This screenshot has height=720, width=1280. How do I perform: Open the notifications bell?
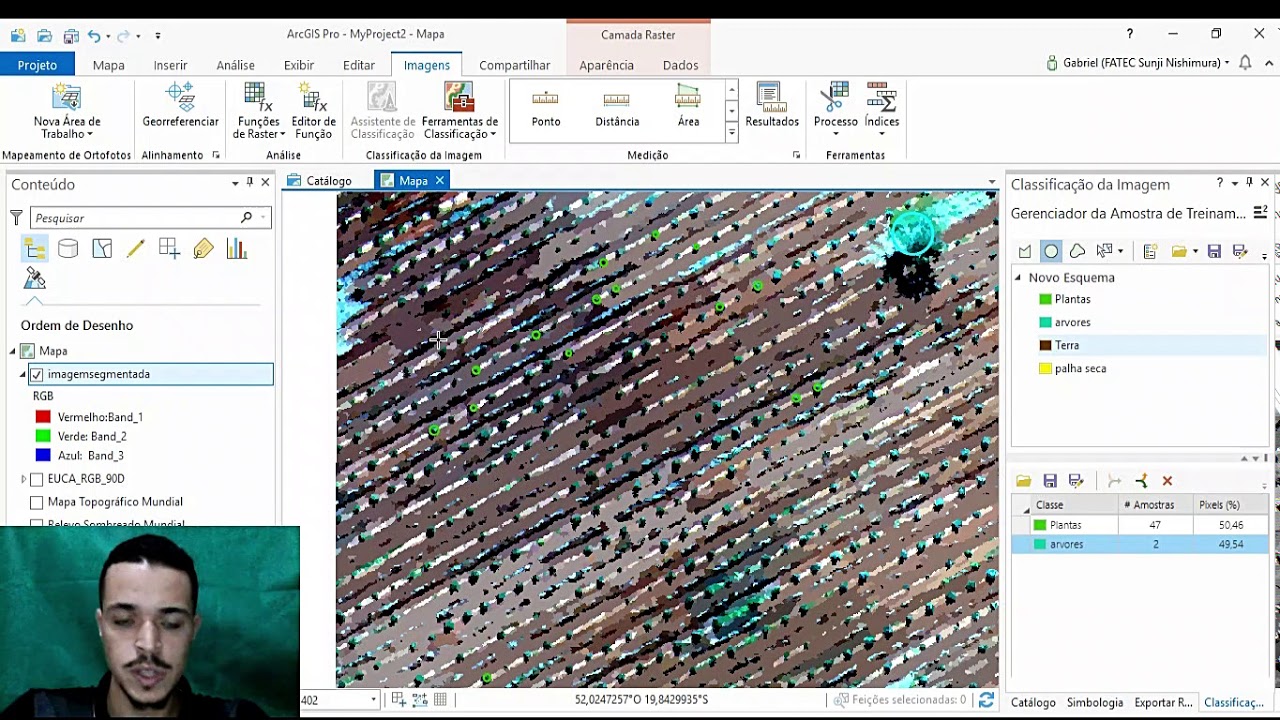tap(1245, 63)
